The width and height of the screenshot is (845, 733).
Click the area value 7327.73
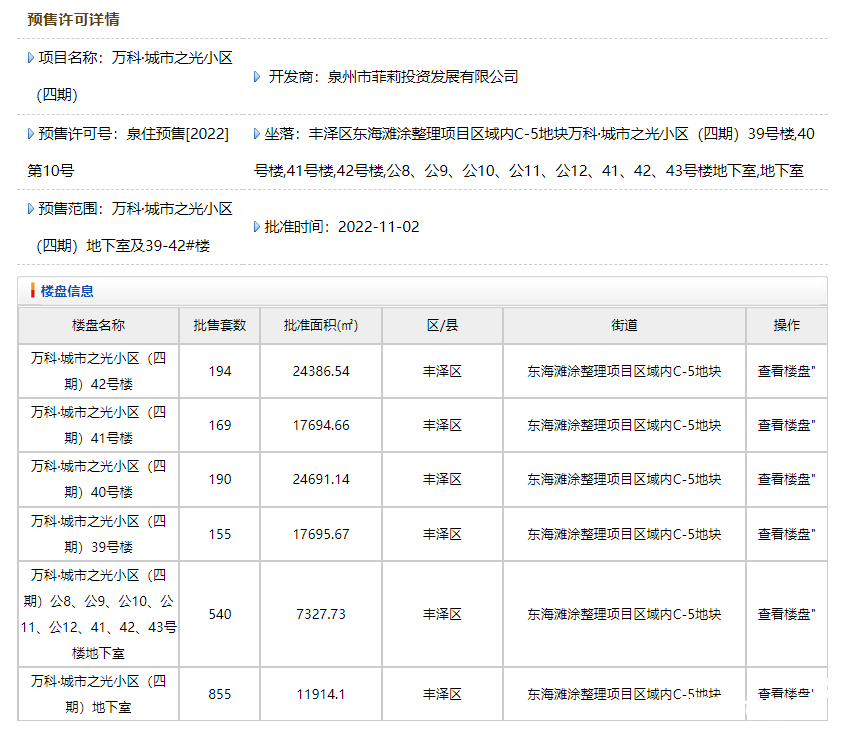[321, 614]
